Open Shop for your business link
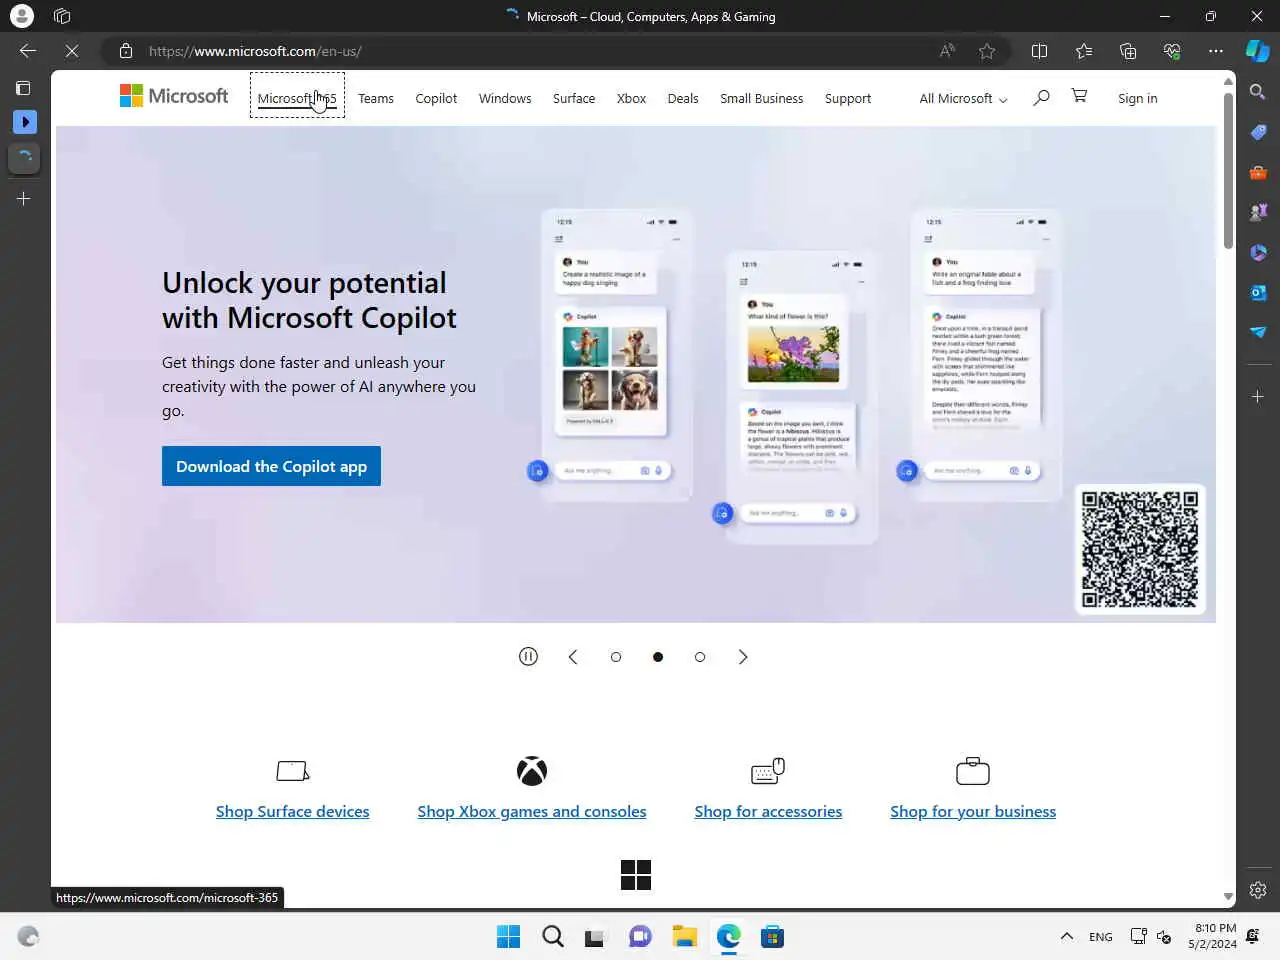This screenshot has height=960, width=1280. pos(973,811)
